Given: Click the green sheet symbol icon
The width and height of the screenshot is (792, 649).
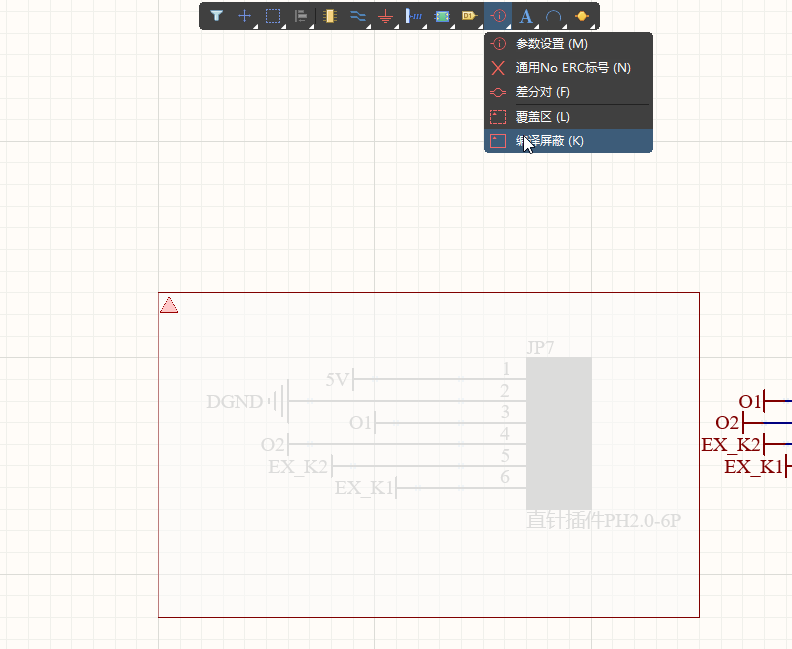Looking at the screenshot, I should click(x=442, y=16).
